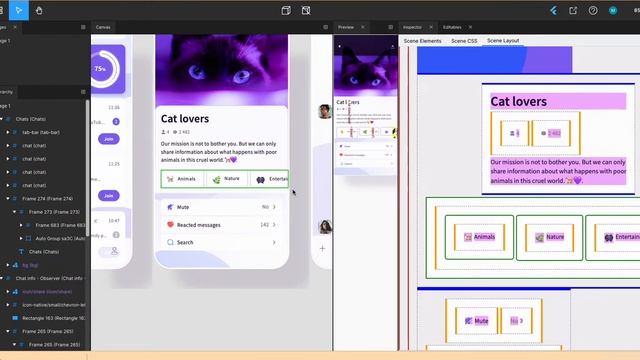Screen dimensions: 640x360
Task: Switch to the Canvas tab
Action: [103, 27]
